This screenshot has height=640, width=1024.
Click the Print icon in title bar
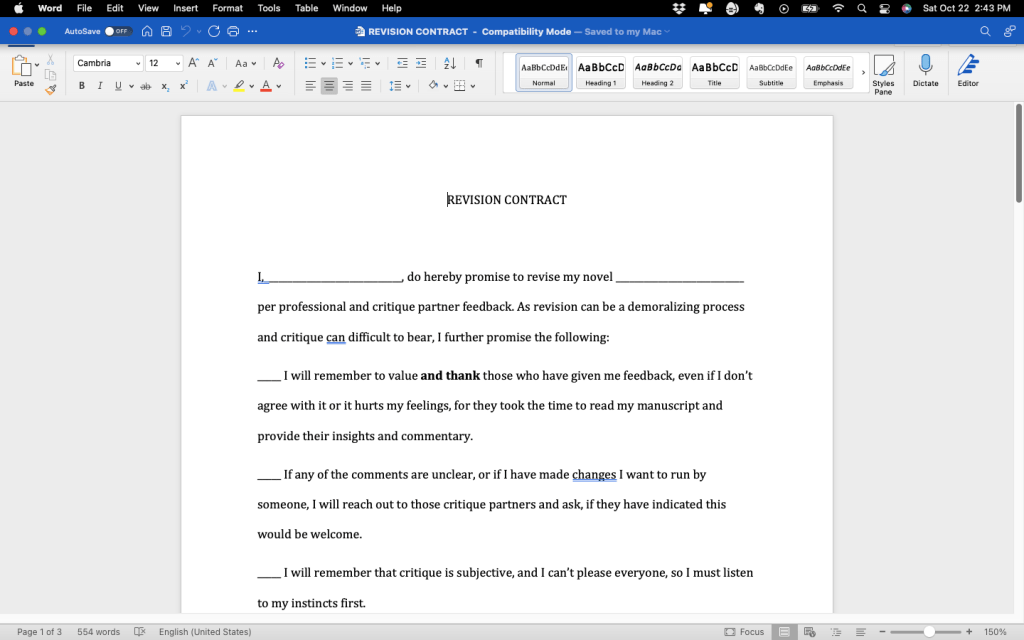233,31
